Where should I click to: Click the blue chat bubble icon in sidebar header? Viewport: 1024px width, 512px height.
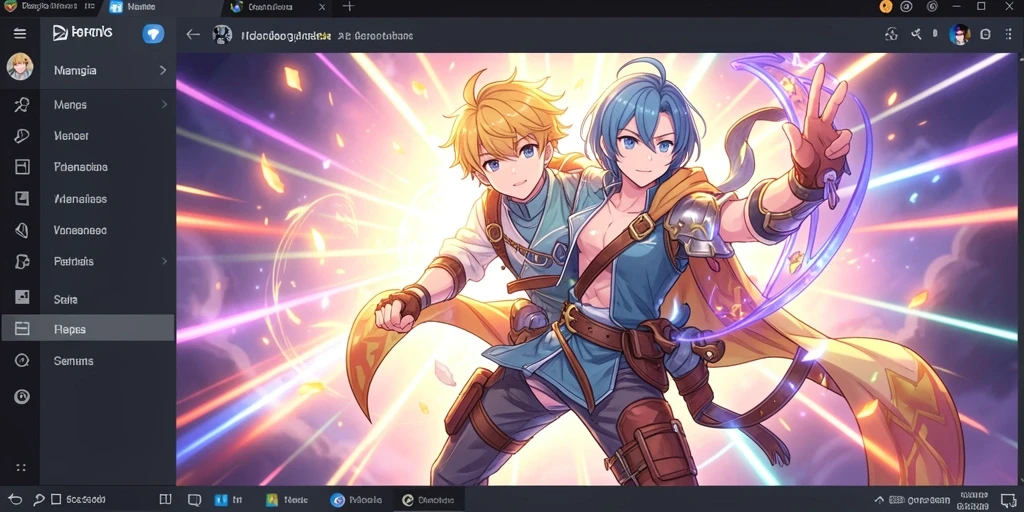(x=153, y=34)
